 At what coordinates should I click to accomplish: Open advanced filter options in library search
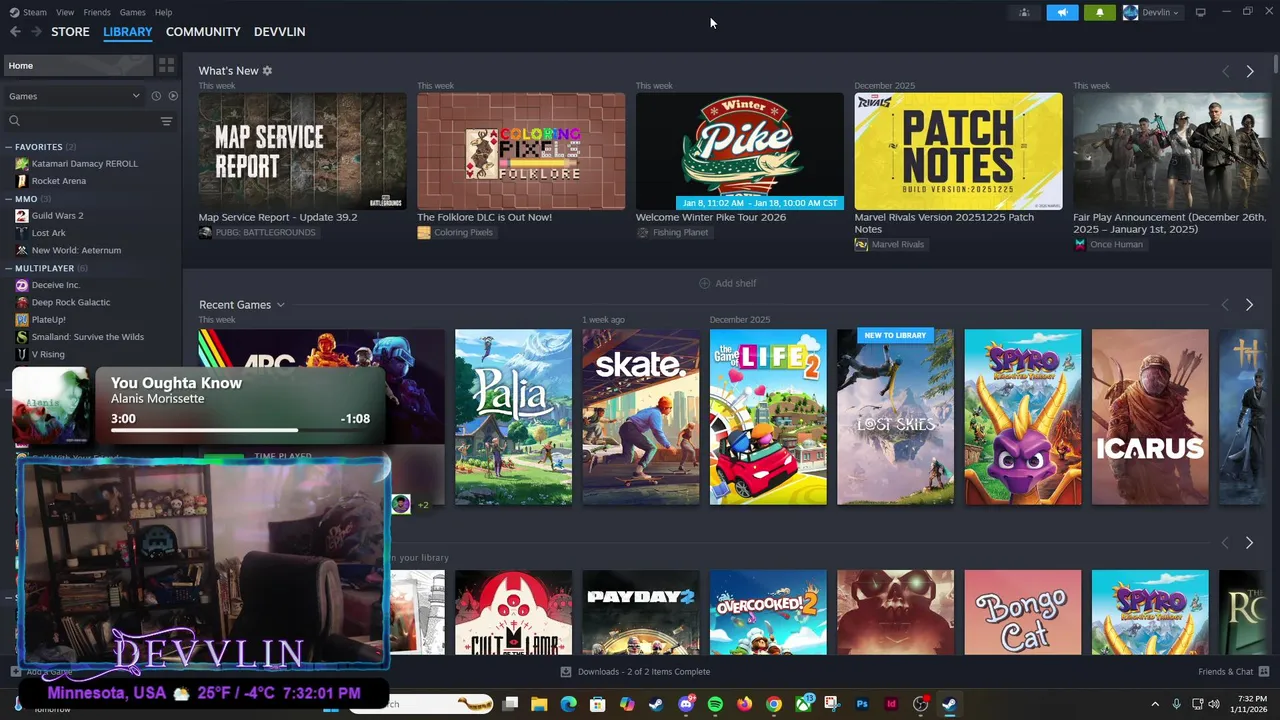point(166,121)
